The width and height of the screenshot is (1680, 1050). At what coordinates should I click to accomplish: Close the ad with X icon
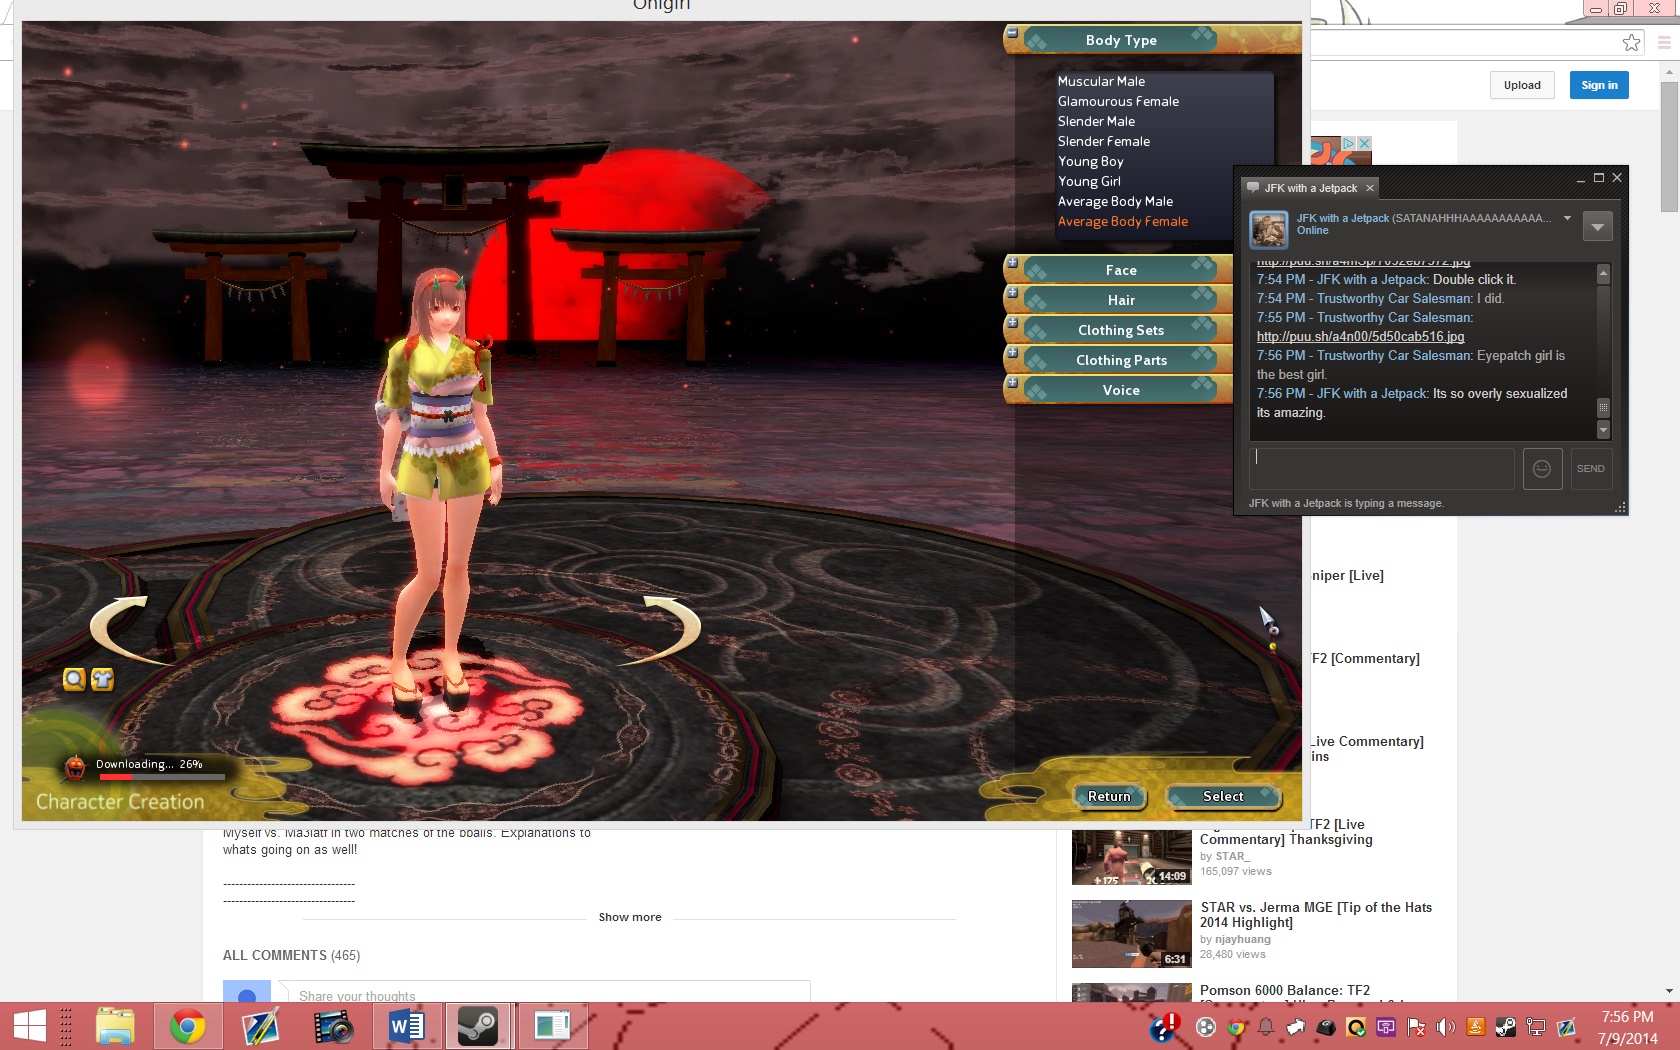pyautogui.click(x=1364, y=144)
